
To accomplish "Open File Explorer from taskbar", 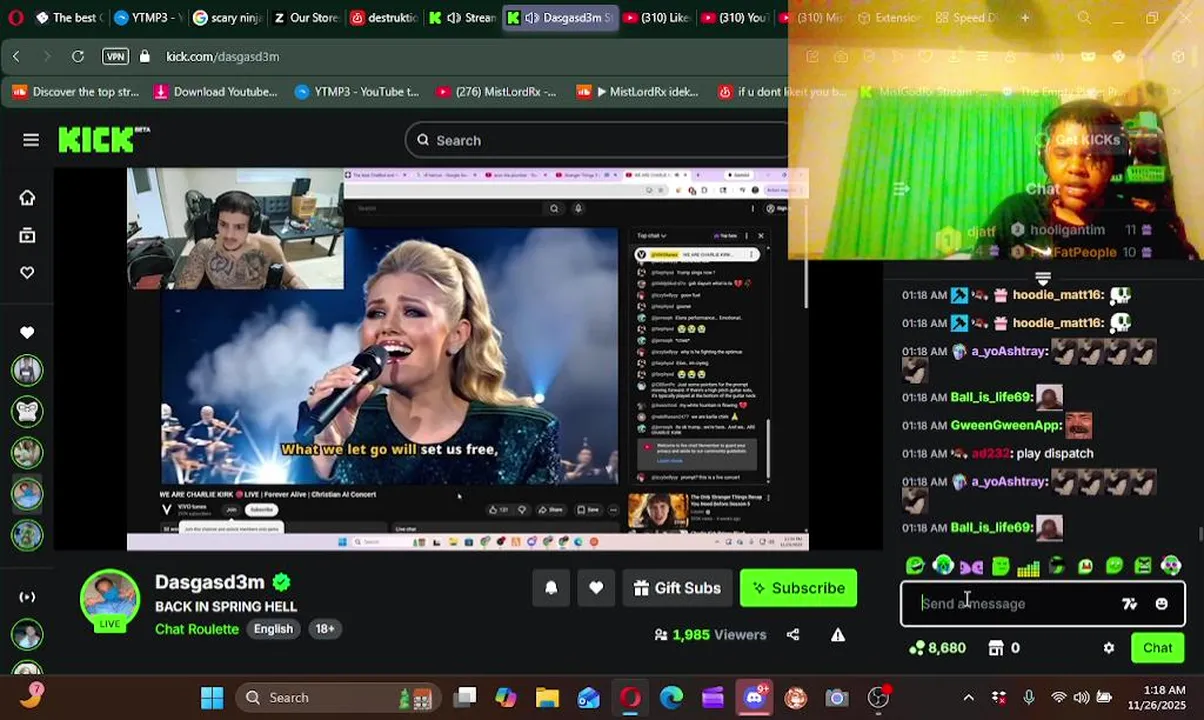I will click(547, 698).
